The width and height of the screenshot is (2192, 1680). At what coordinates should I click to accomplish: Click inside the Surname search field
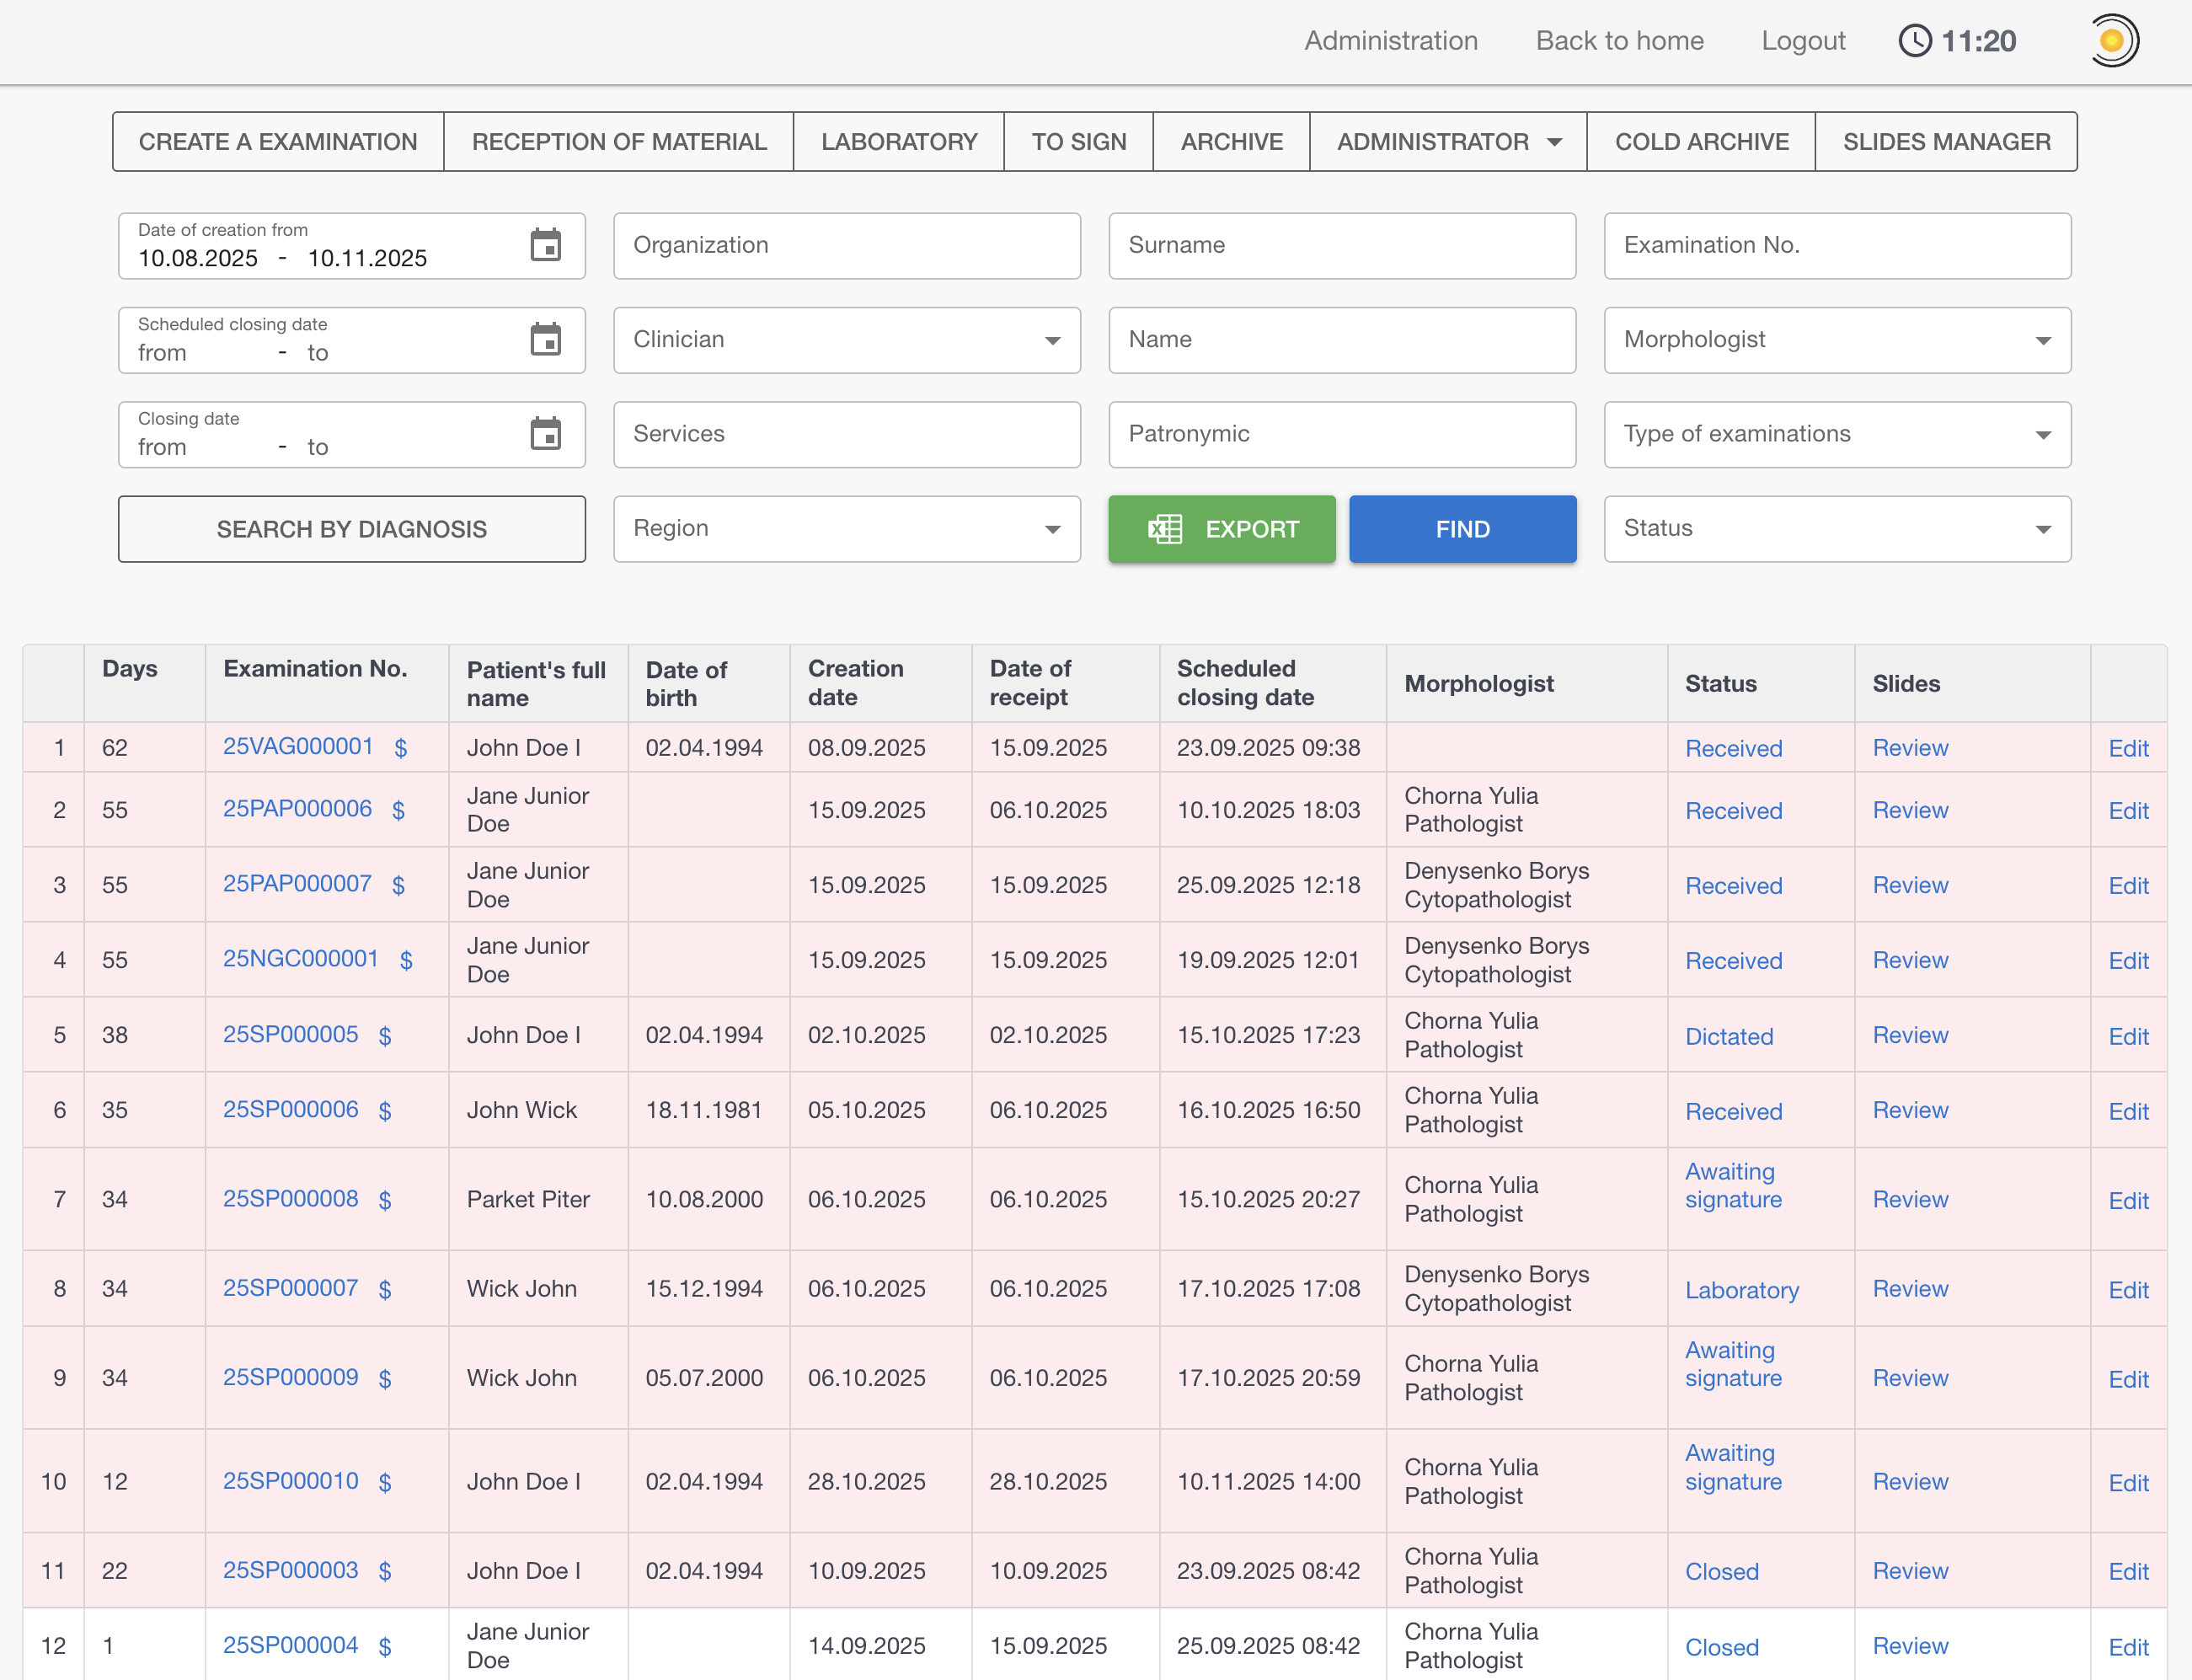coord(1341,246)
